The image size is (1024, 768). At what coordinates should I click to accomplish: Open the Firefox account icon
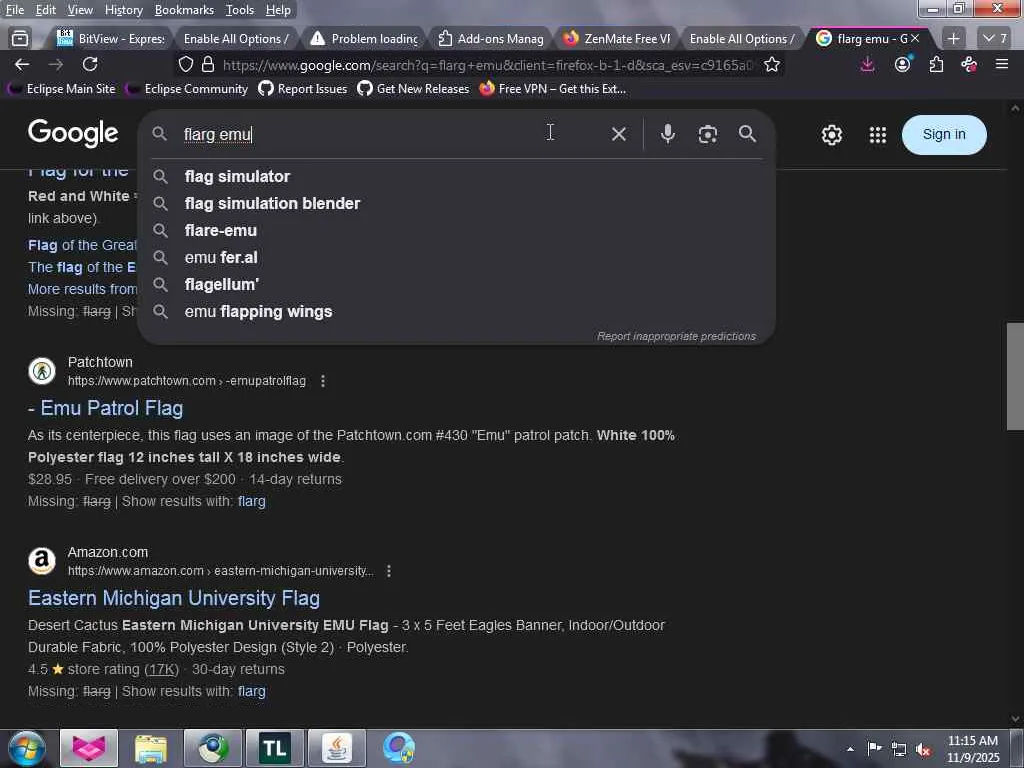pos(903,64)
